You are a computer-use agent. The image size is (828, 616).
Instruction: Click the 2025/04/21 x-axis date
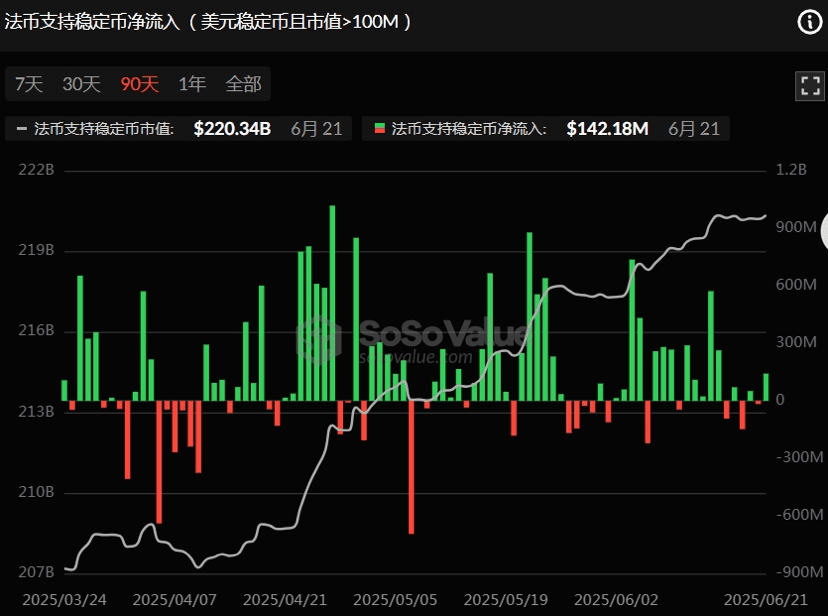pyautogui.click(x=285, y=600)
